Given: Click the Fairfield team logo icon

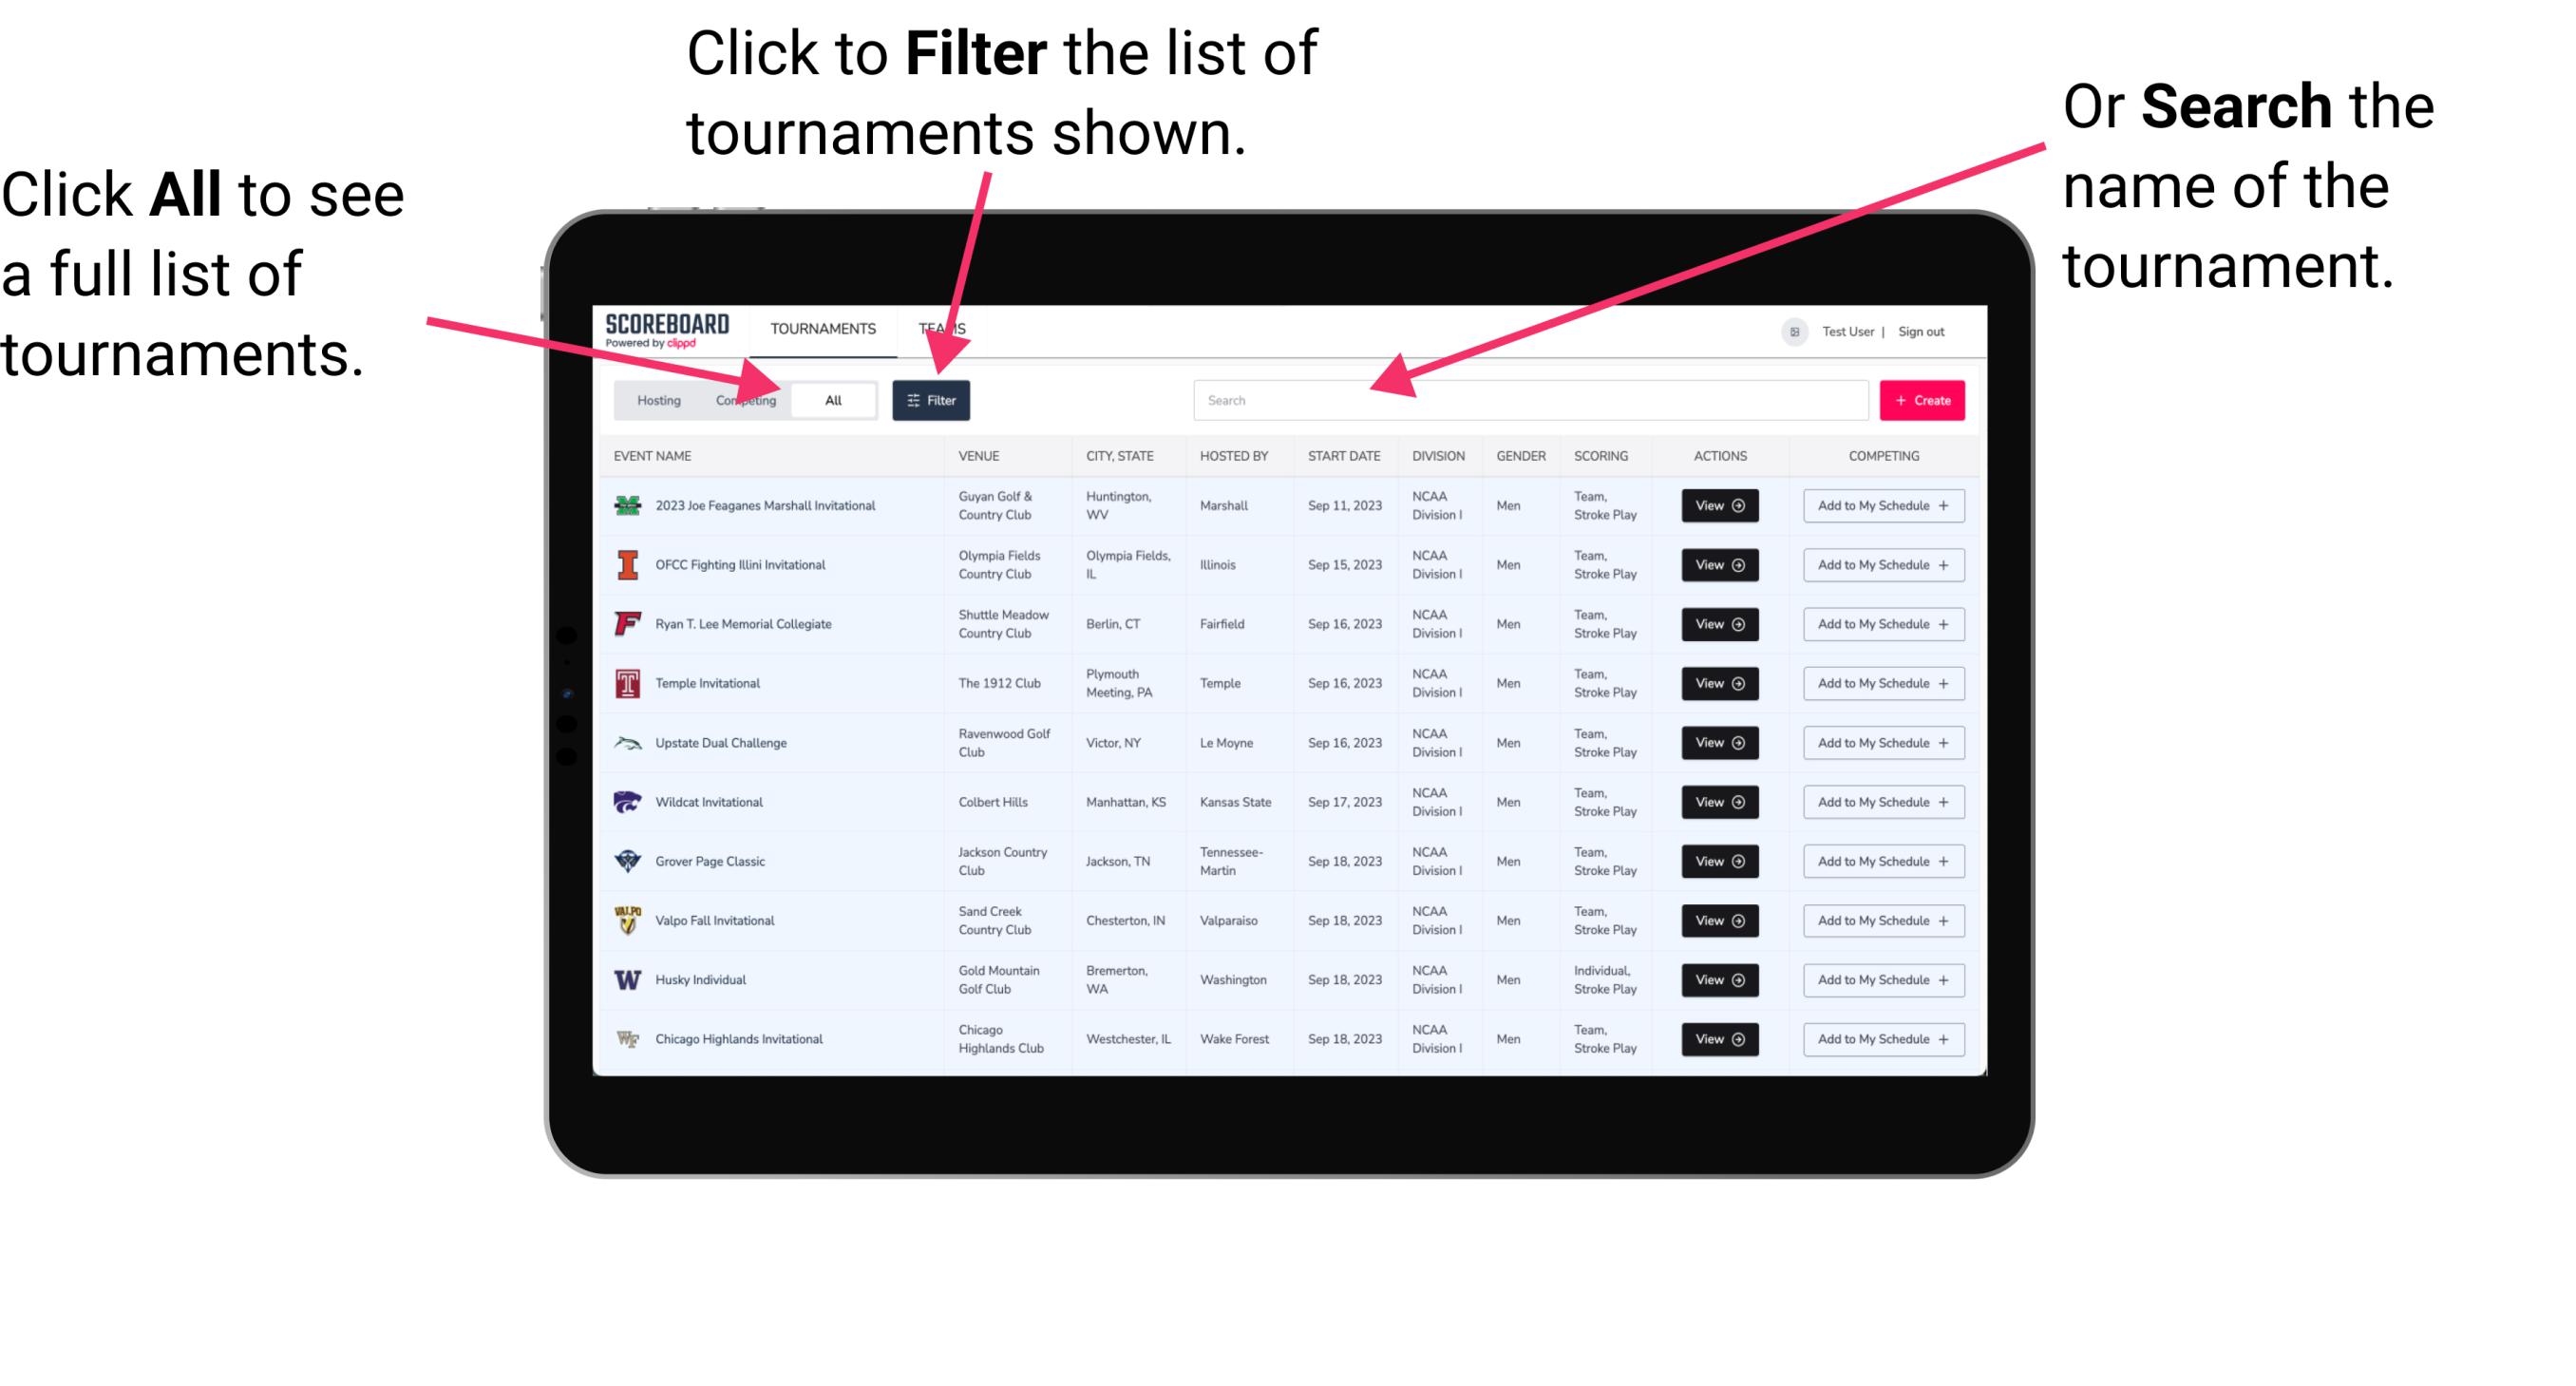Looking at the screenshot, I should 624,623.
